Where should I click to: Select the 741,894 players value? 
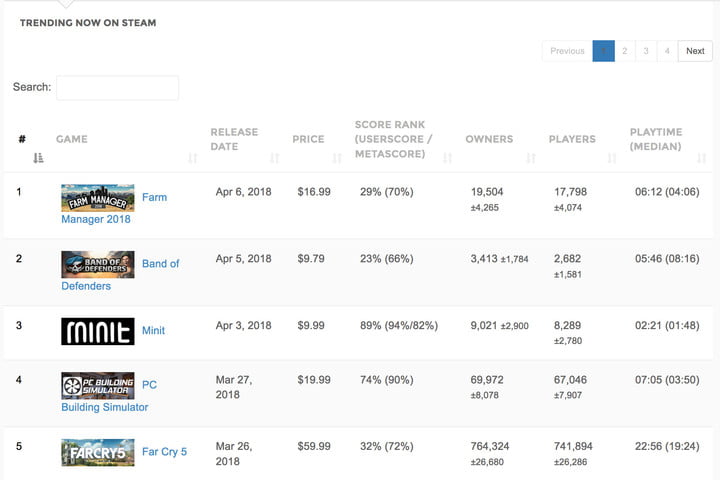574,446
